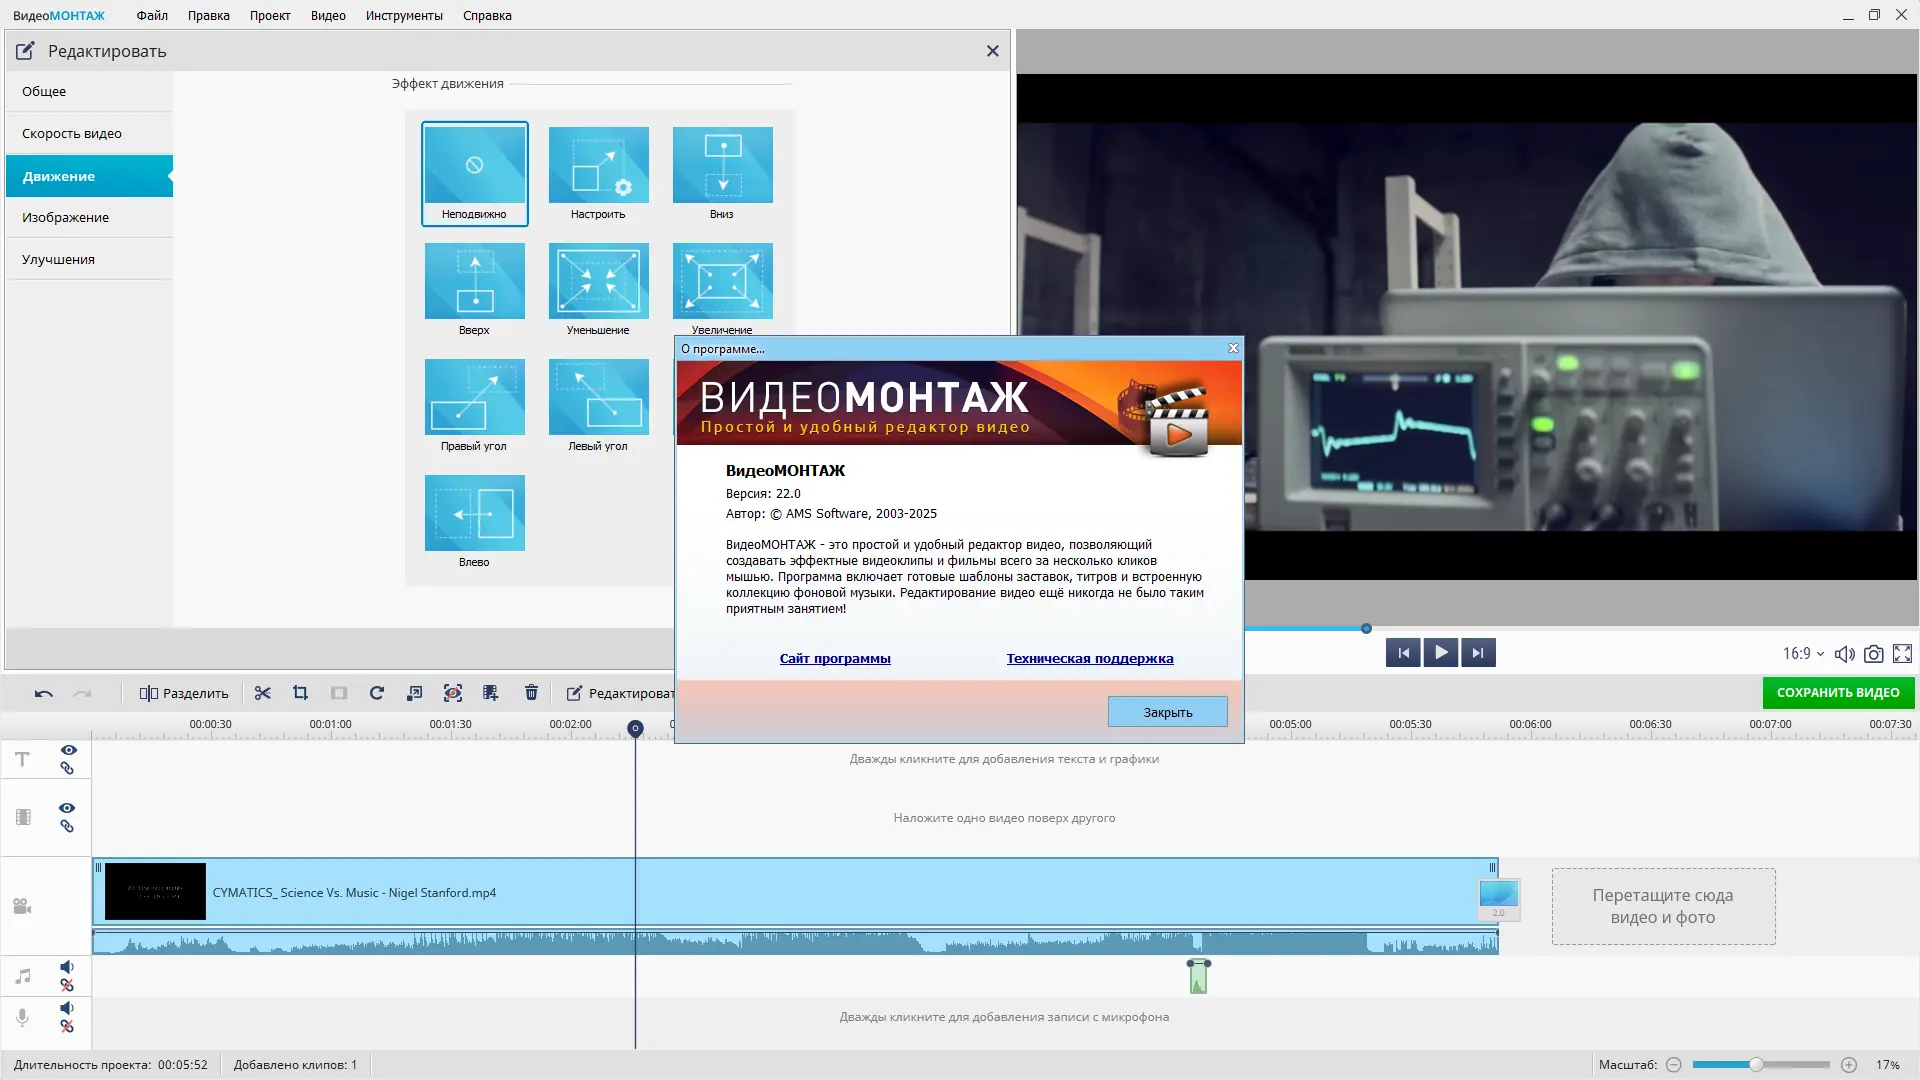Toggle fullscreen preview icon

click(x=1902, y=654)
